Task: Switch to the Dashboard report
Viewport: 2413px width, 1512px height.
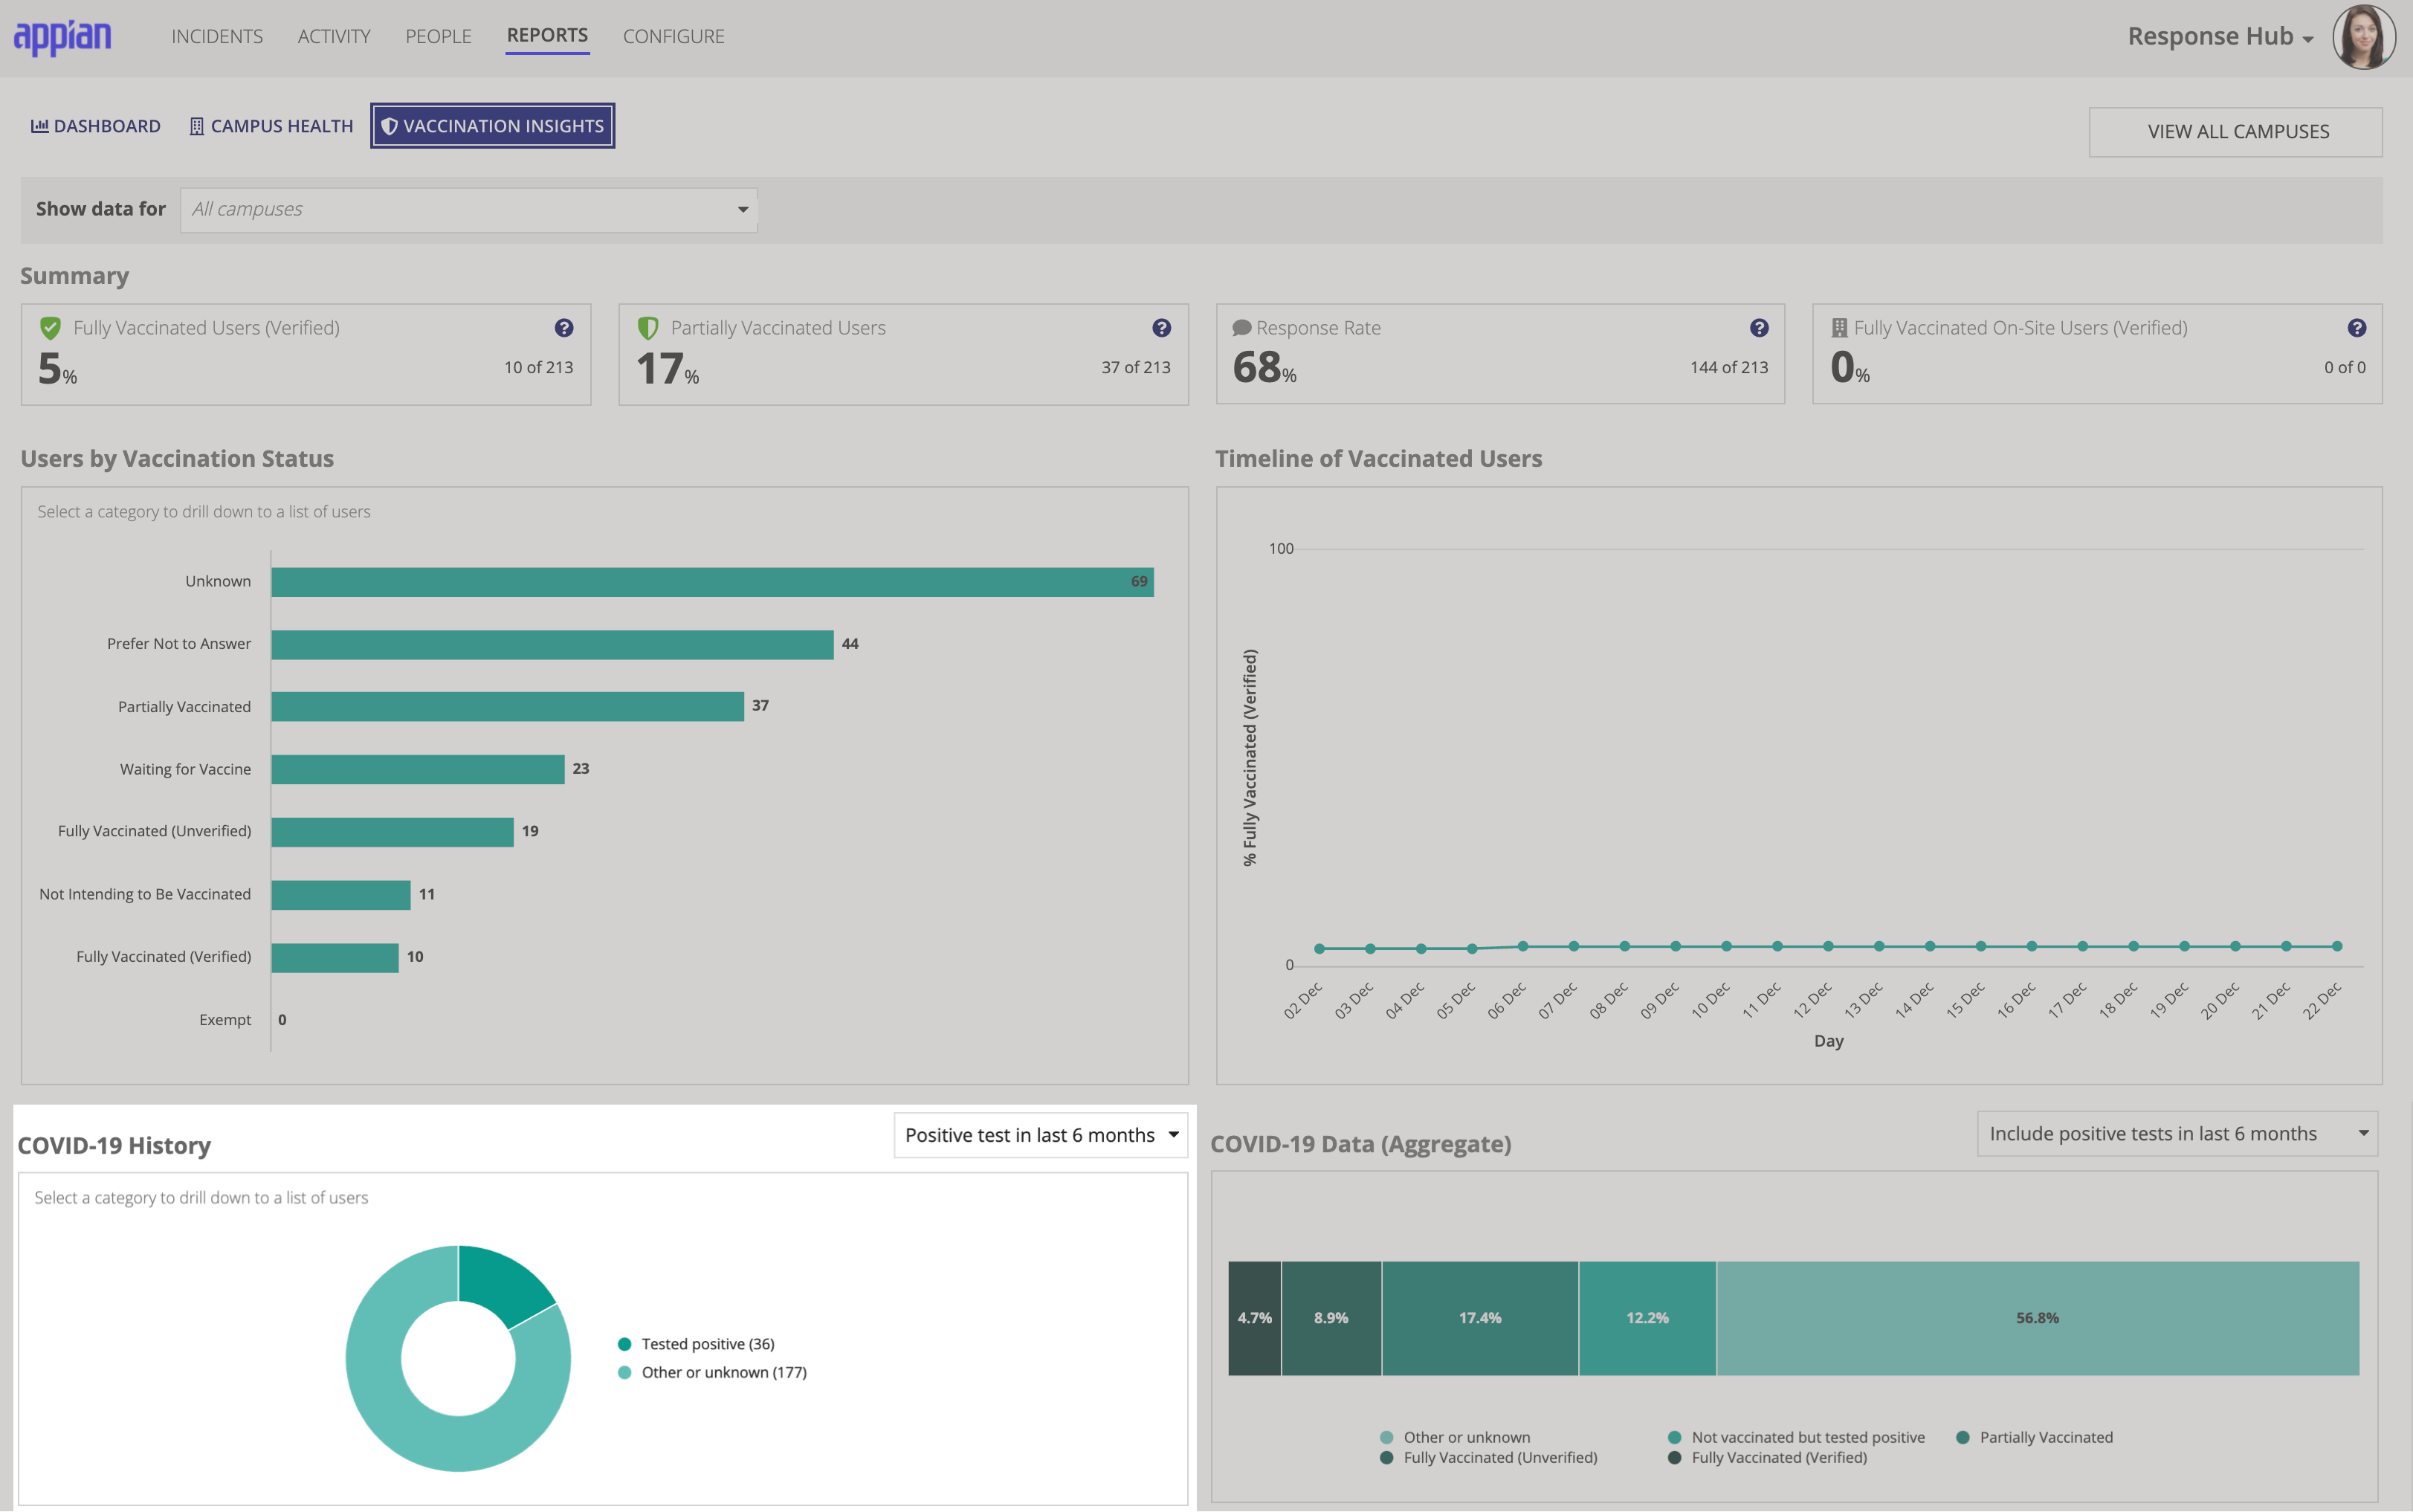Action: 96,126
